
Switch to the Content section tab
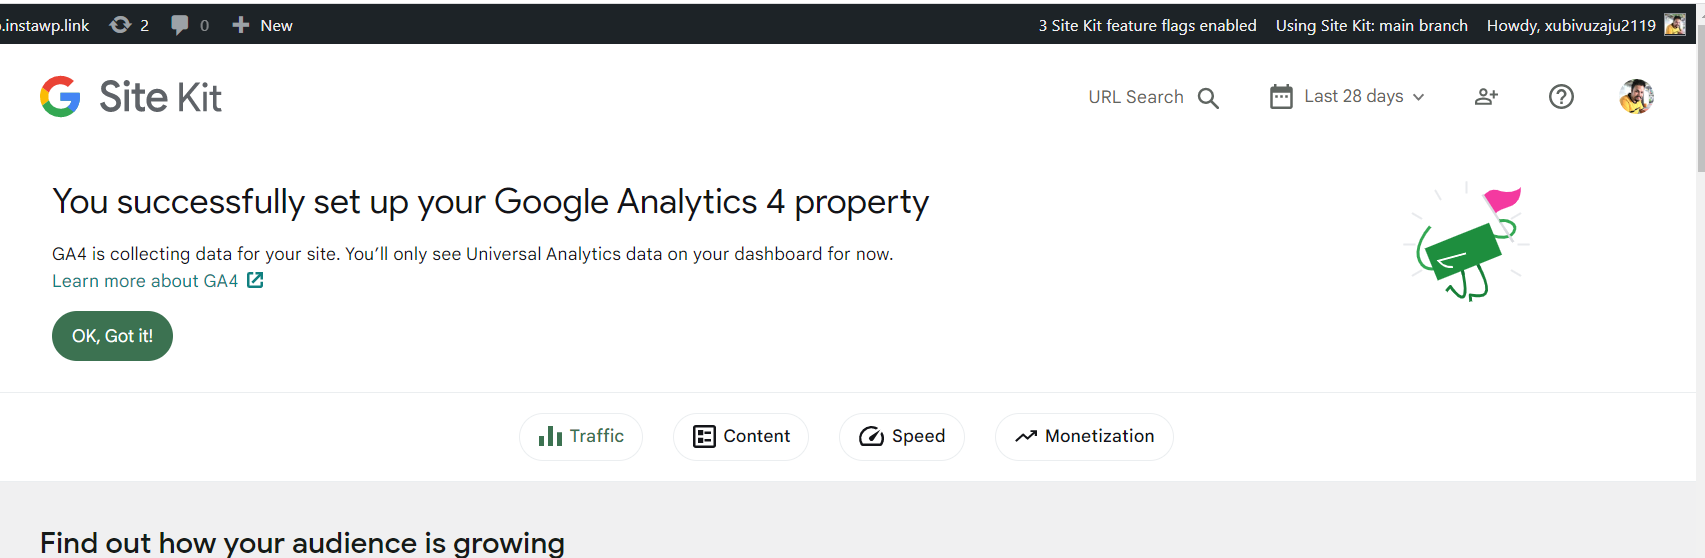(x=741, y=436)
